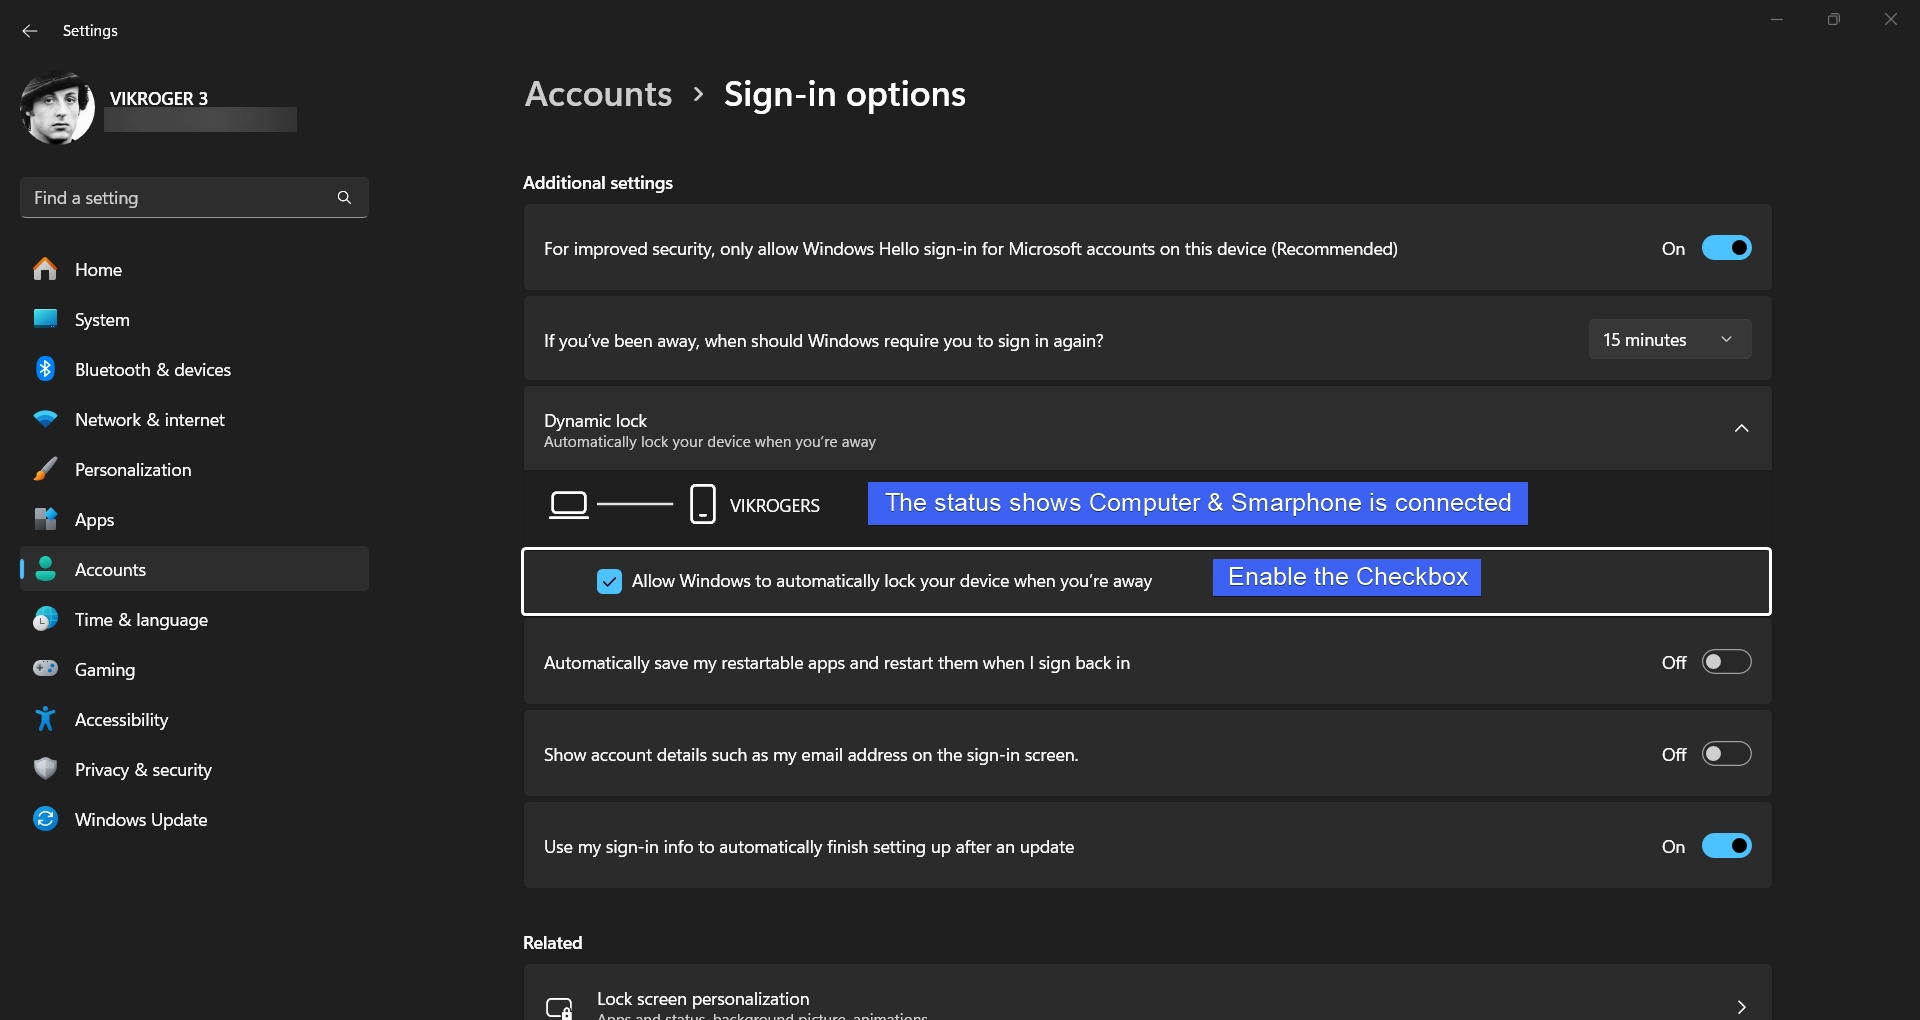Go to Gaming settings
The height and width of the screenshot is (1020, 1920).
click(194, 669)
